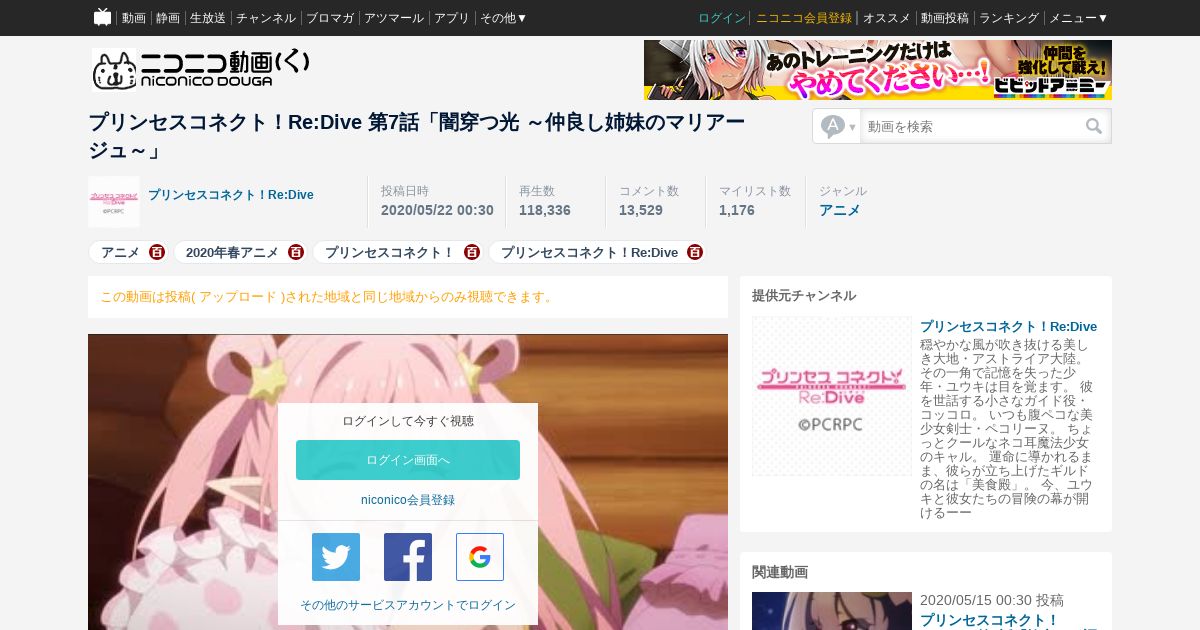Open dictionary icon next to 2020年春アニメ tag
The width and height of the screenshot is (1200, 630).
(296, 253)
